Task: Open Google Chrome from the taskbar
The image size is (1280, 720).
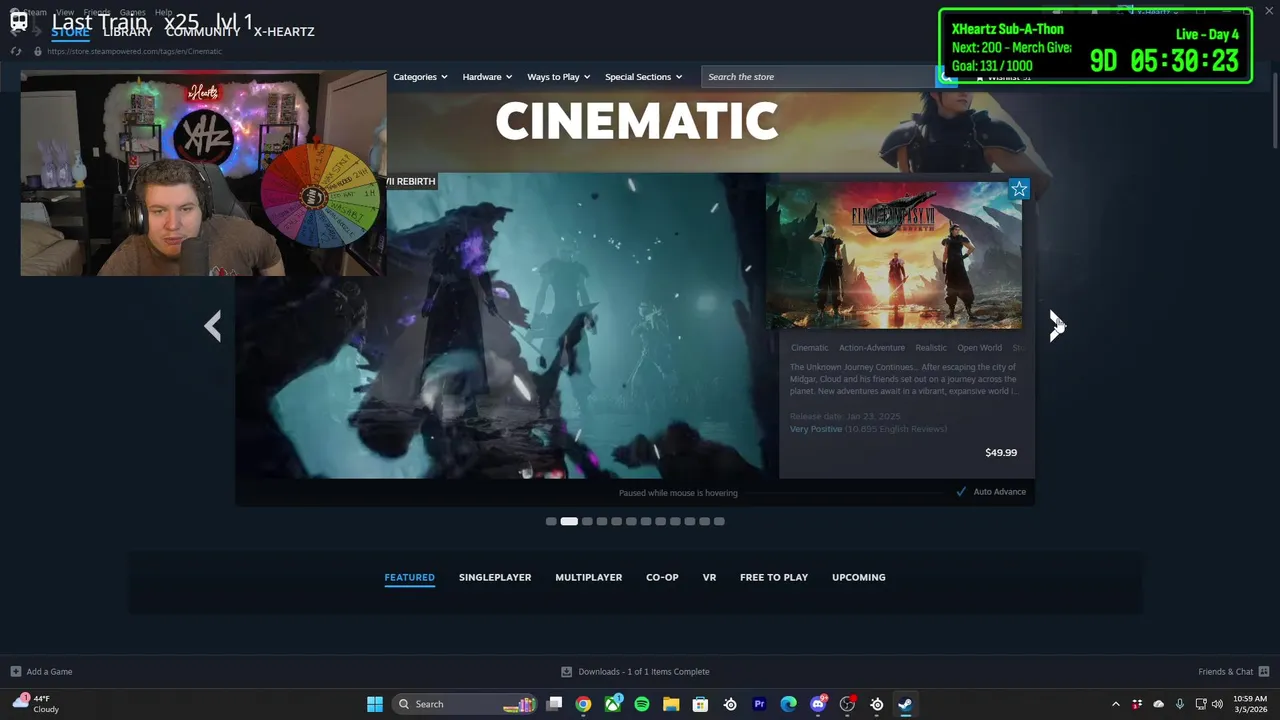Action: pyautogui.click(x=583, y=704)
